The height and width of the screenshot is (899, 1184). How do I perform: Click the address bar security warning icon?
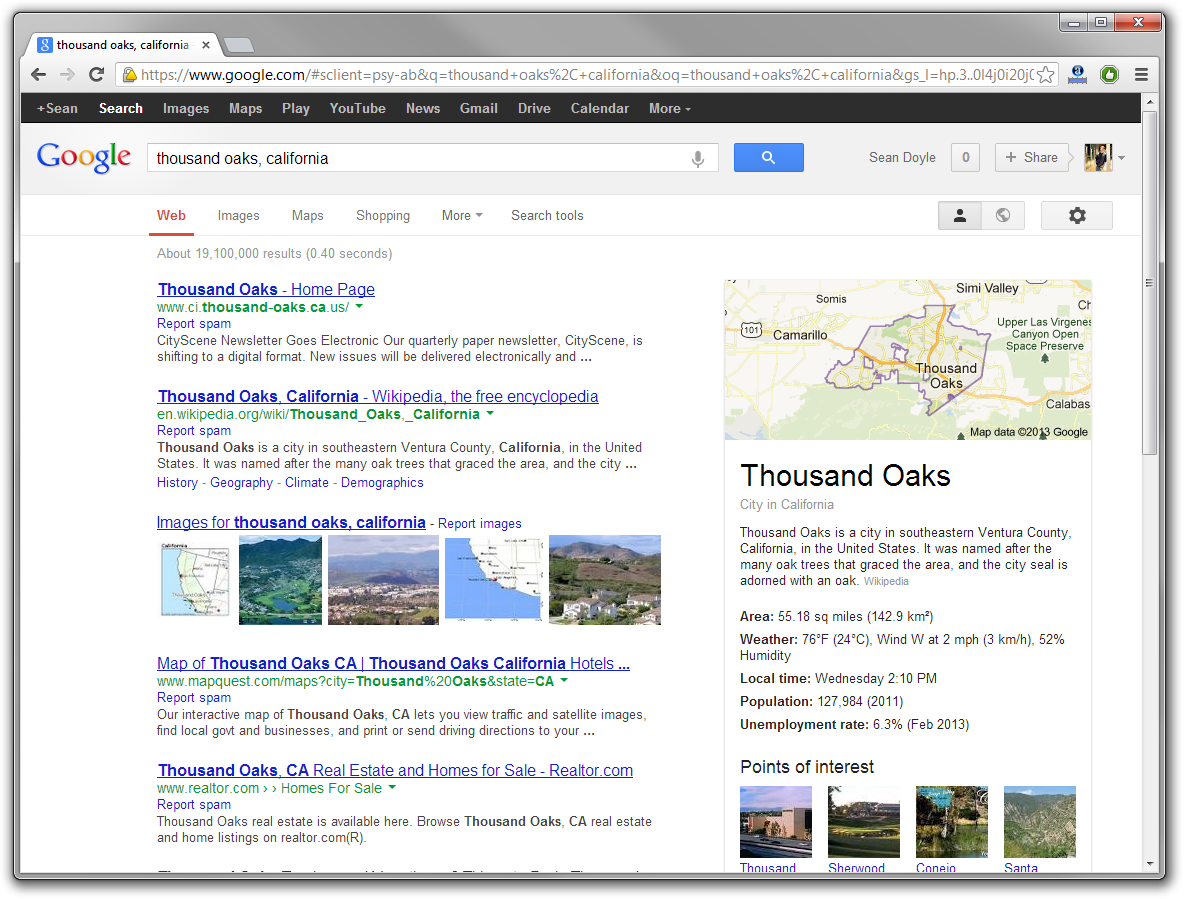[130, 74]
